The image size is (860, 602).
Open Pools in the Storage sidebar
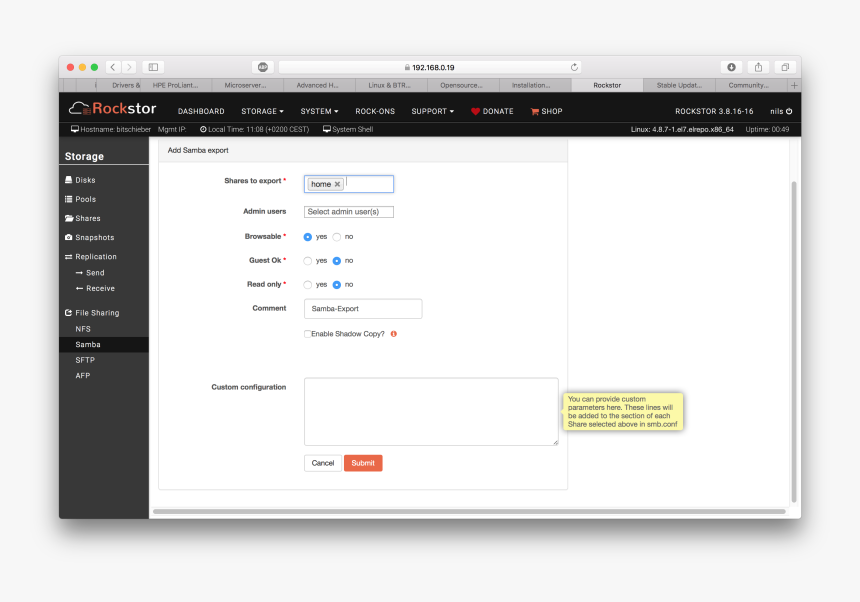coord(80,199)
